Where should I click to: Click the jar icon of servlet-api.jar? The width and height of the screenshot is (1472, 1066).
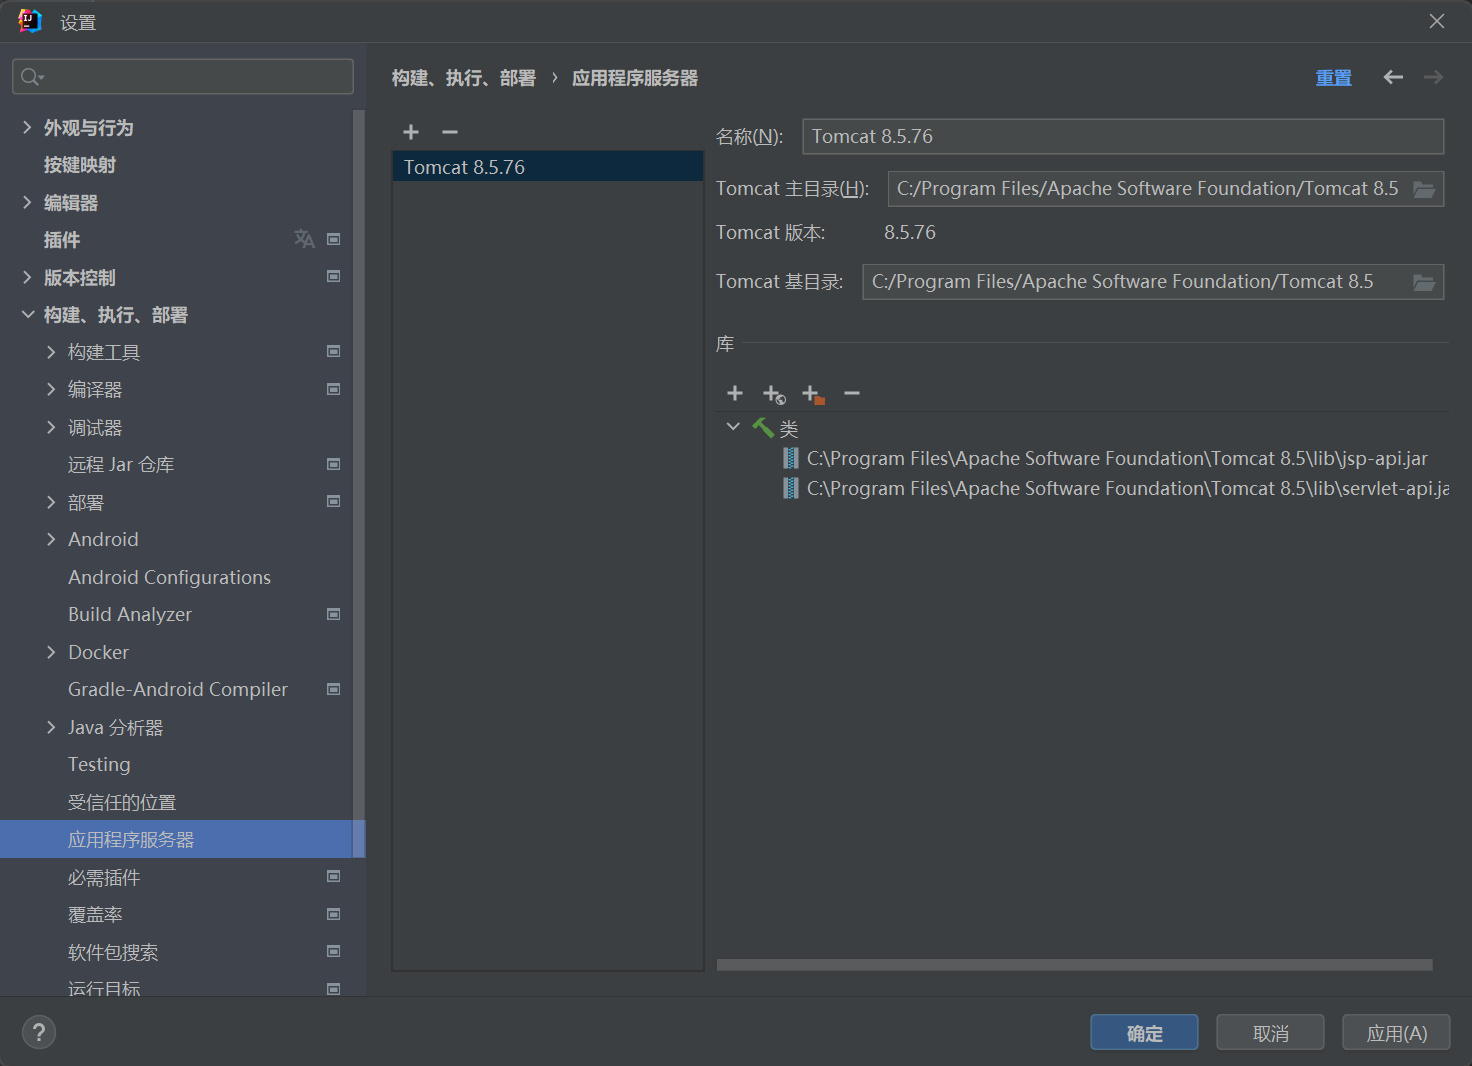pyautogui.click(x=791, y=488)
